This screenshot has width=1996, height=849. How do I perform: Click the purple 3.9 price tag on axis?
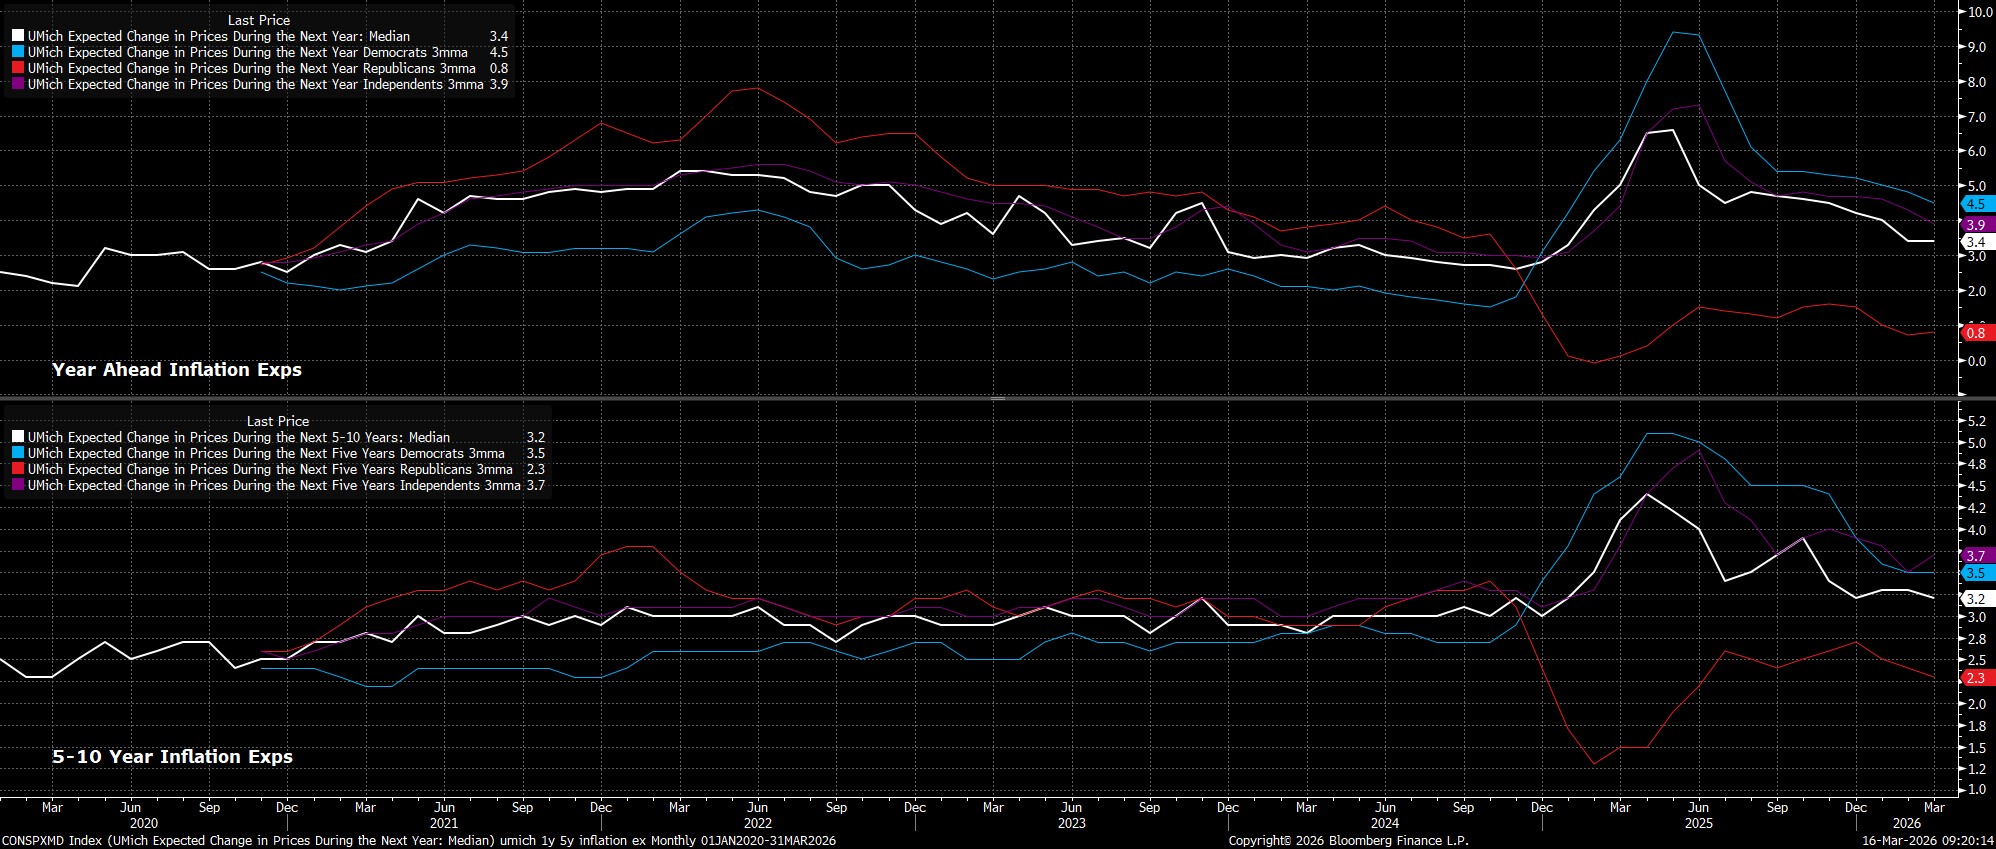point(1976,225)
